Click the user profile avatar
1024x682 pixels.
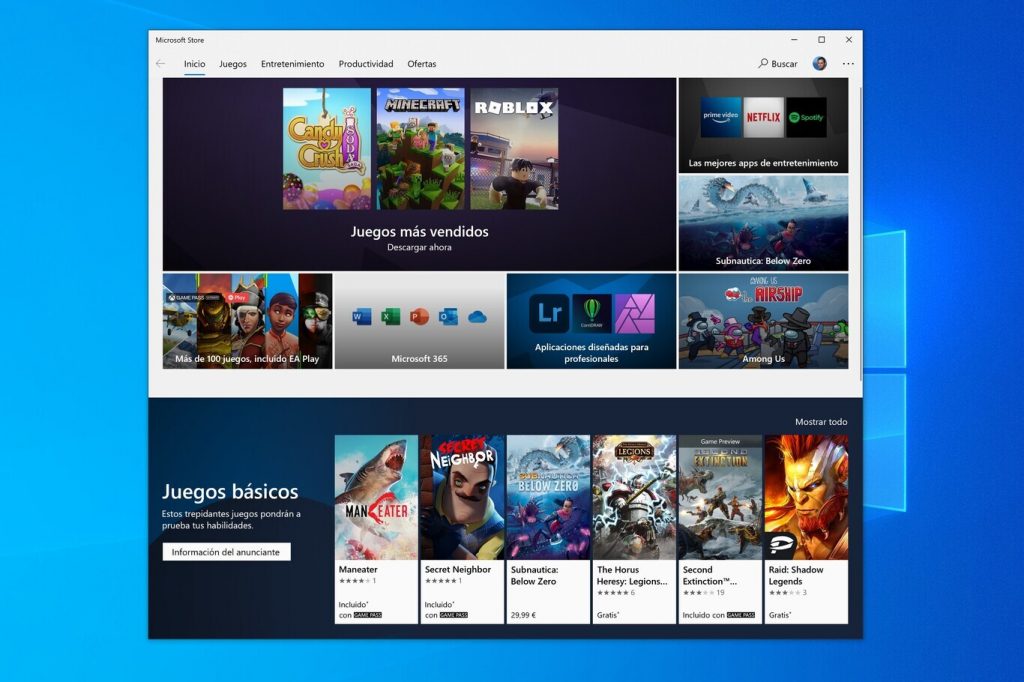click(819, 64)
